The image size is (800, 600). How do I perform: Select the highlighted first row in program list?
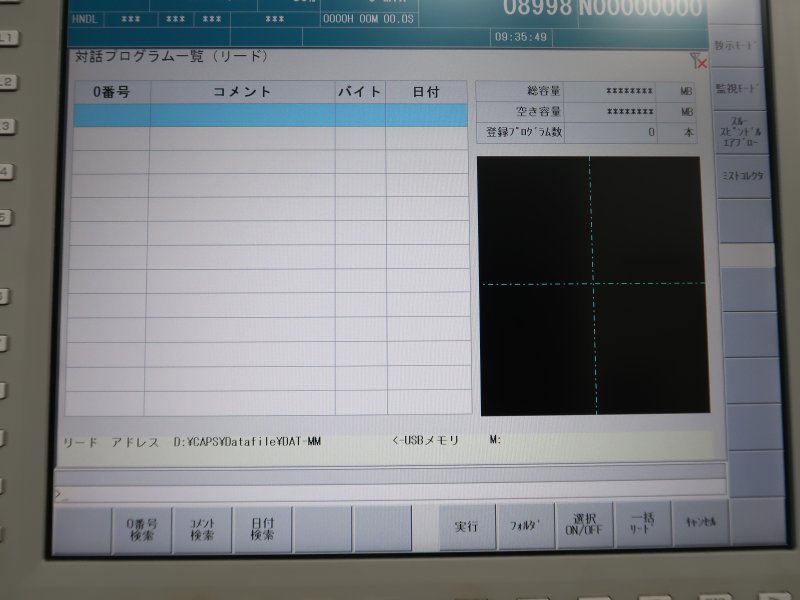coord(270,115)
